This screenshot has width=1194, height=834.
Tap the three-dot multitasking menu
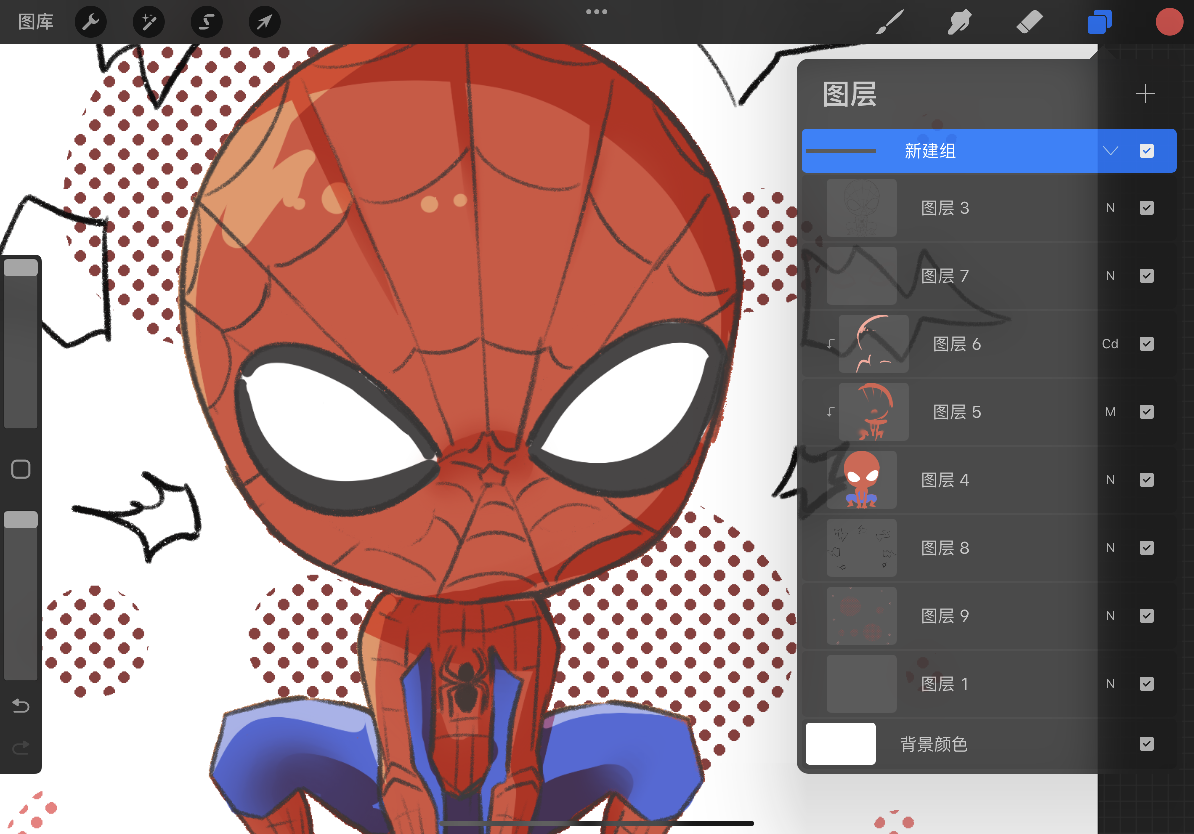click(596, 11)
